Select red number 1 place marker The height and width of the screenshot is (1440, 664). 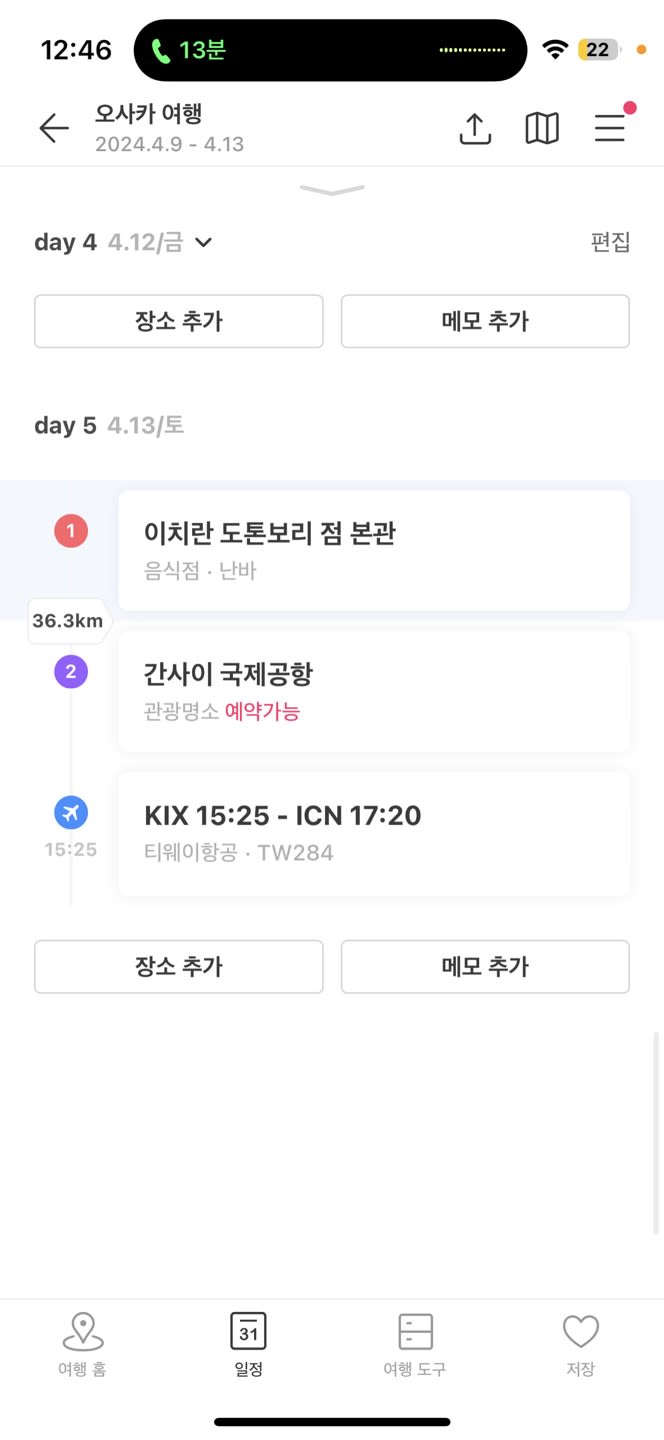click(71, 531)
